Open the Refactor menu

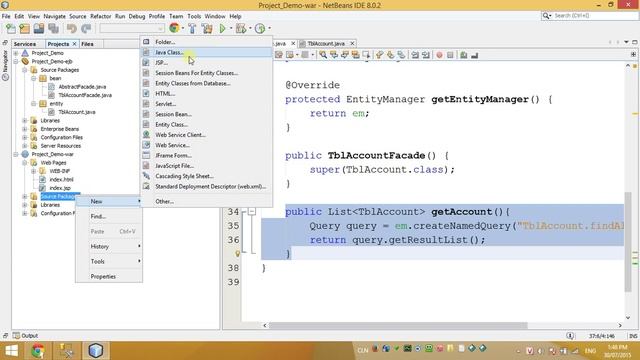[100, 16]
